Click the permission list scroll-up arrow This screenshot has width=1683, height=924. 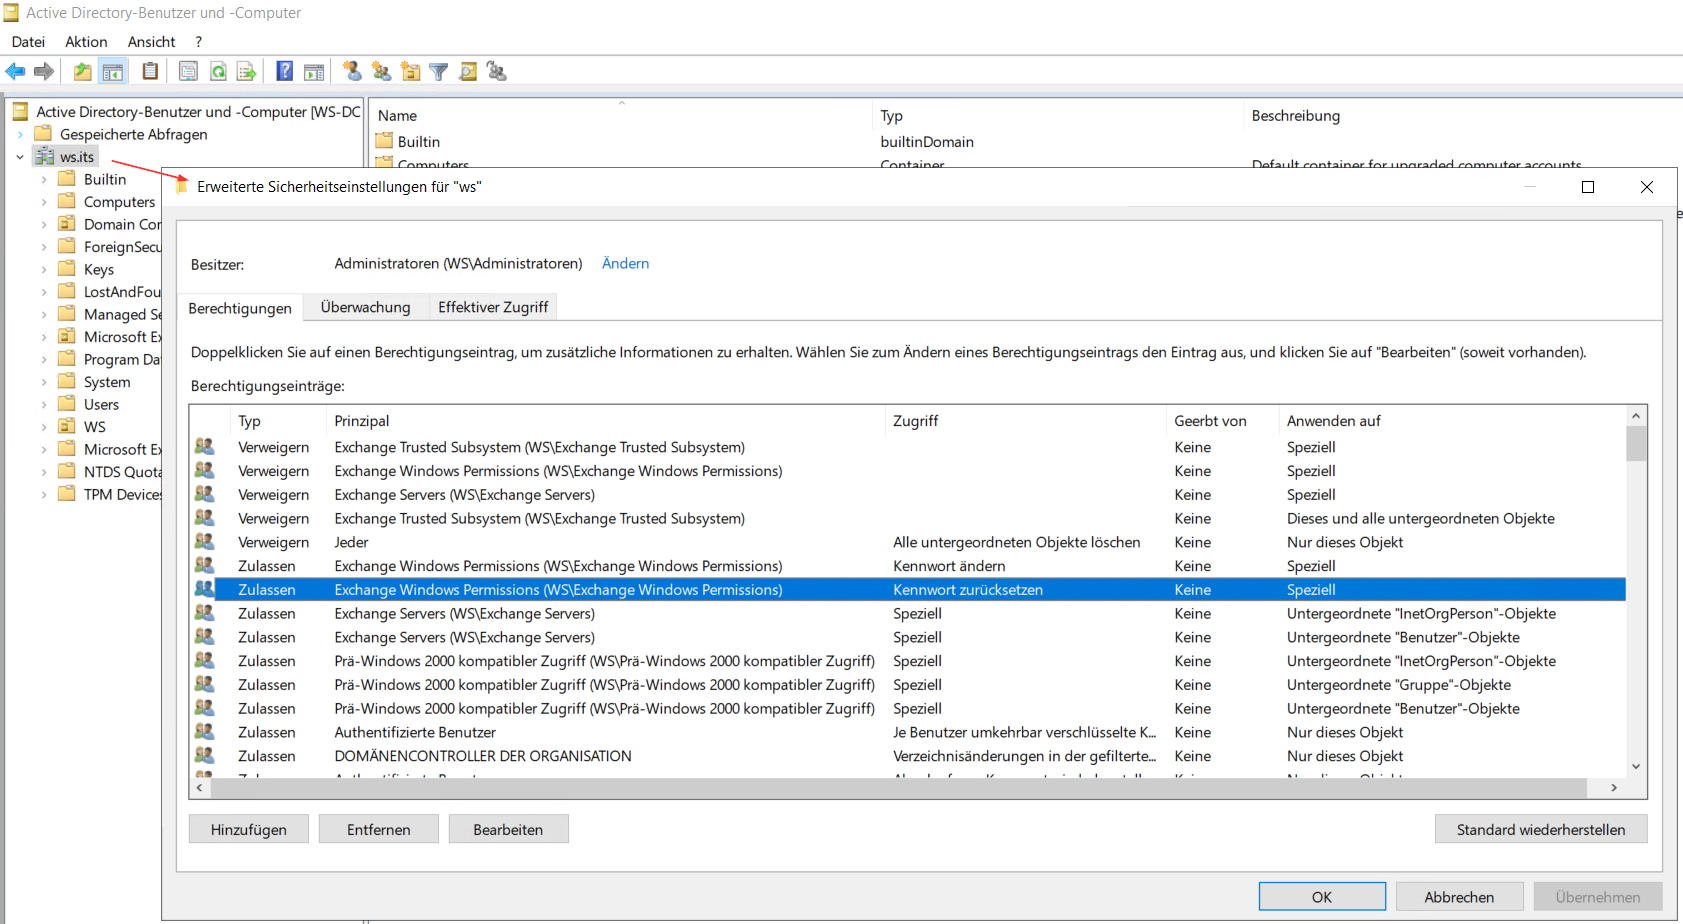pos(1636,416)
